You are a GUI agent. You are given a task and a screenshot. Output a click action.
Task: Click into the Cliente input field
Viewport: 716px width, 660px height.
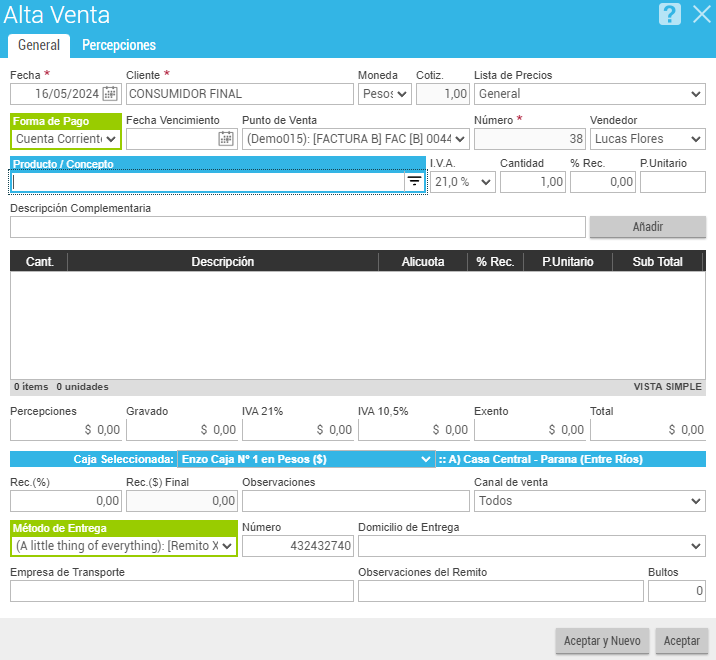pyautogui.click(x=240, y=94)
